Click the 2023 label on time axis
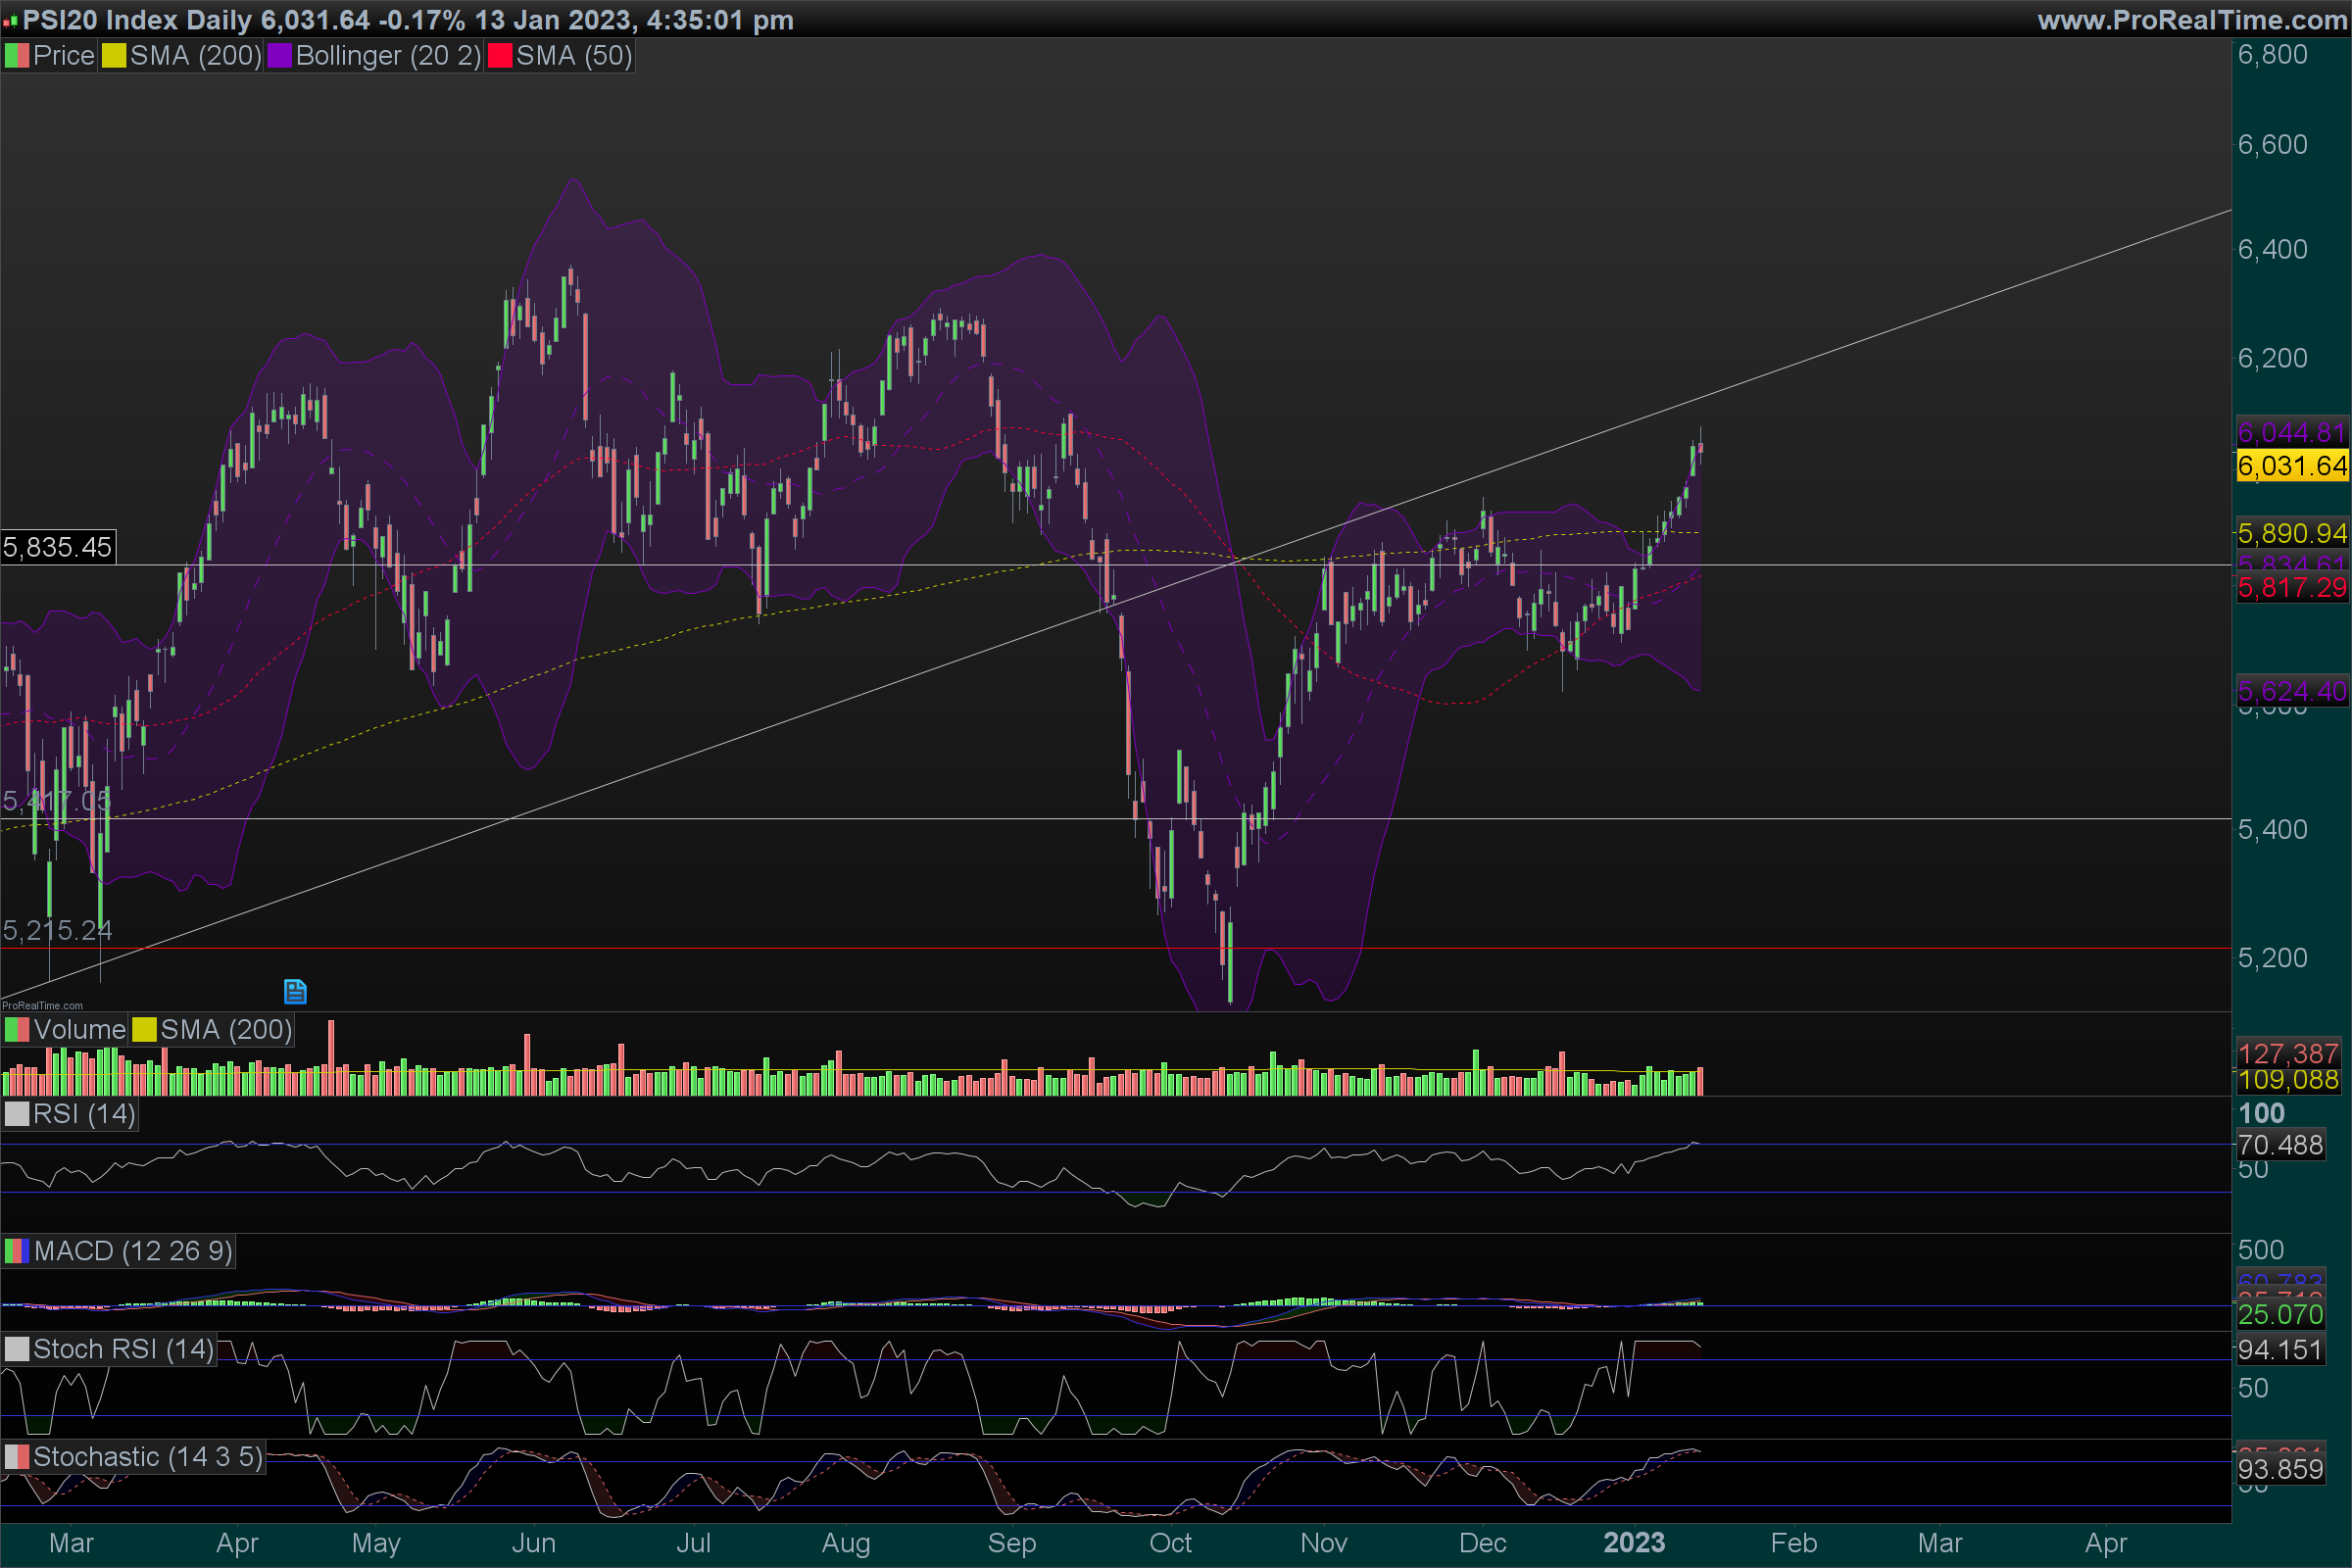The height and width of the screenshot is (1568, 2352). coord(1634,1543)
